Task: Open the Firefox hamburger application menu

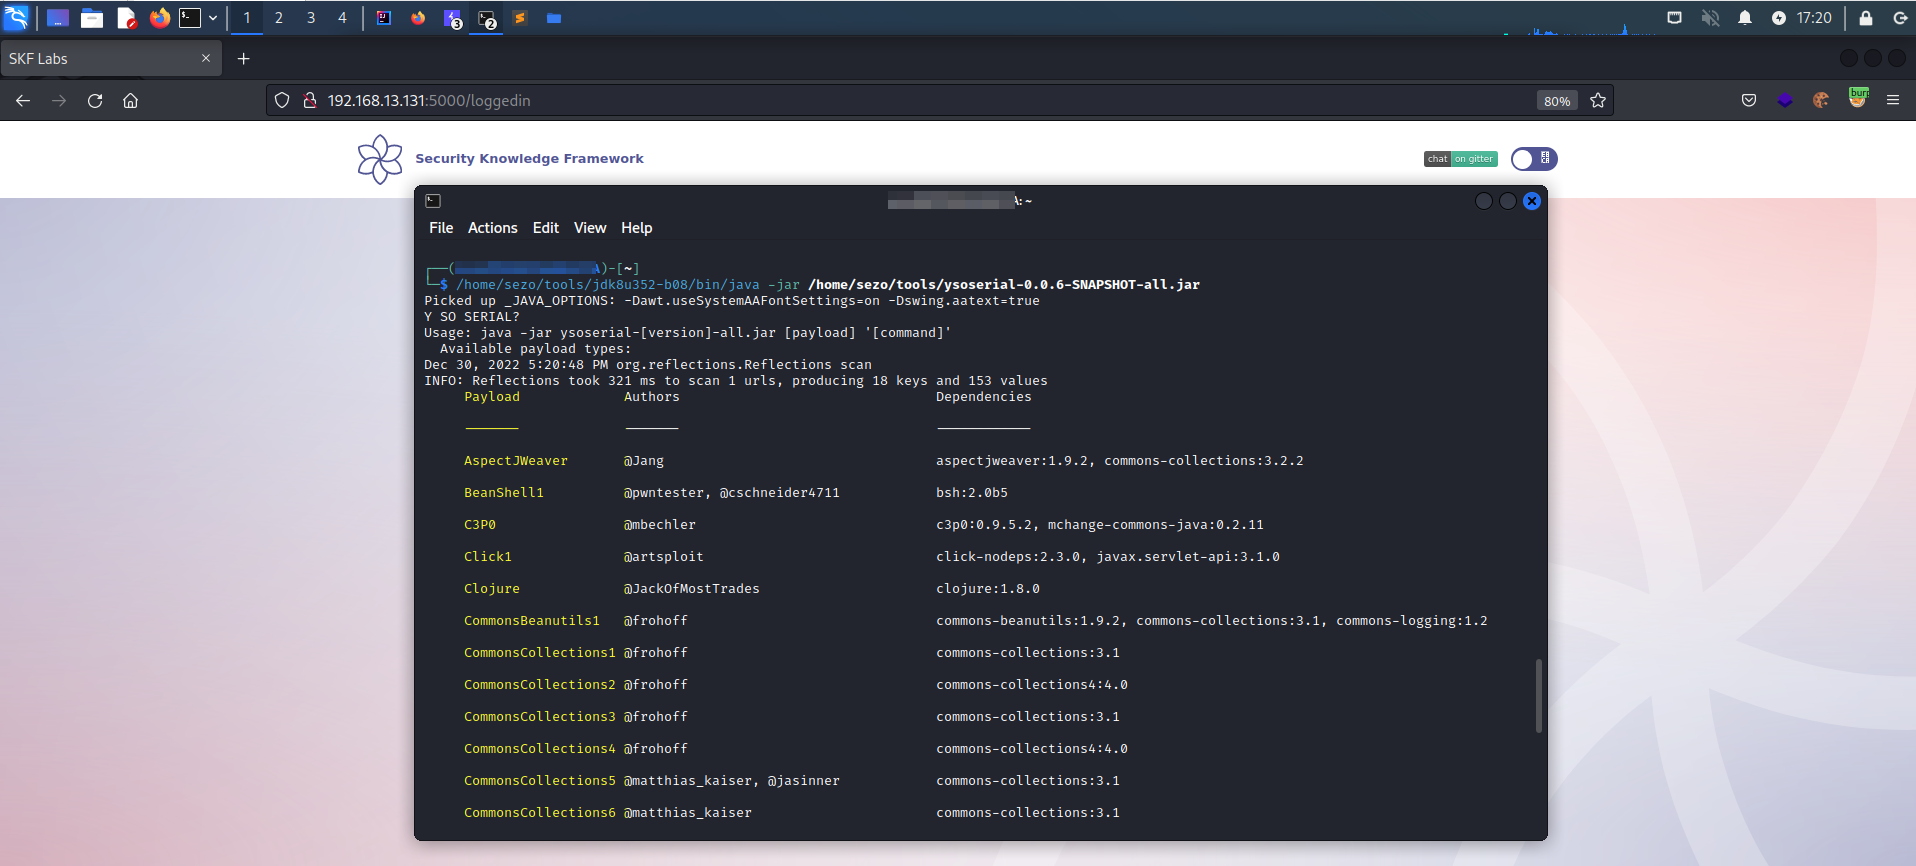Action: pyautogui.click(x=1893, y=100)
